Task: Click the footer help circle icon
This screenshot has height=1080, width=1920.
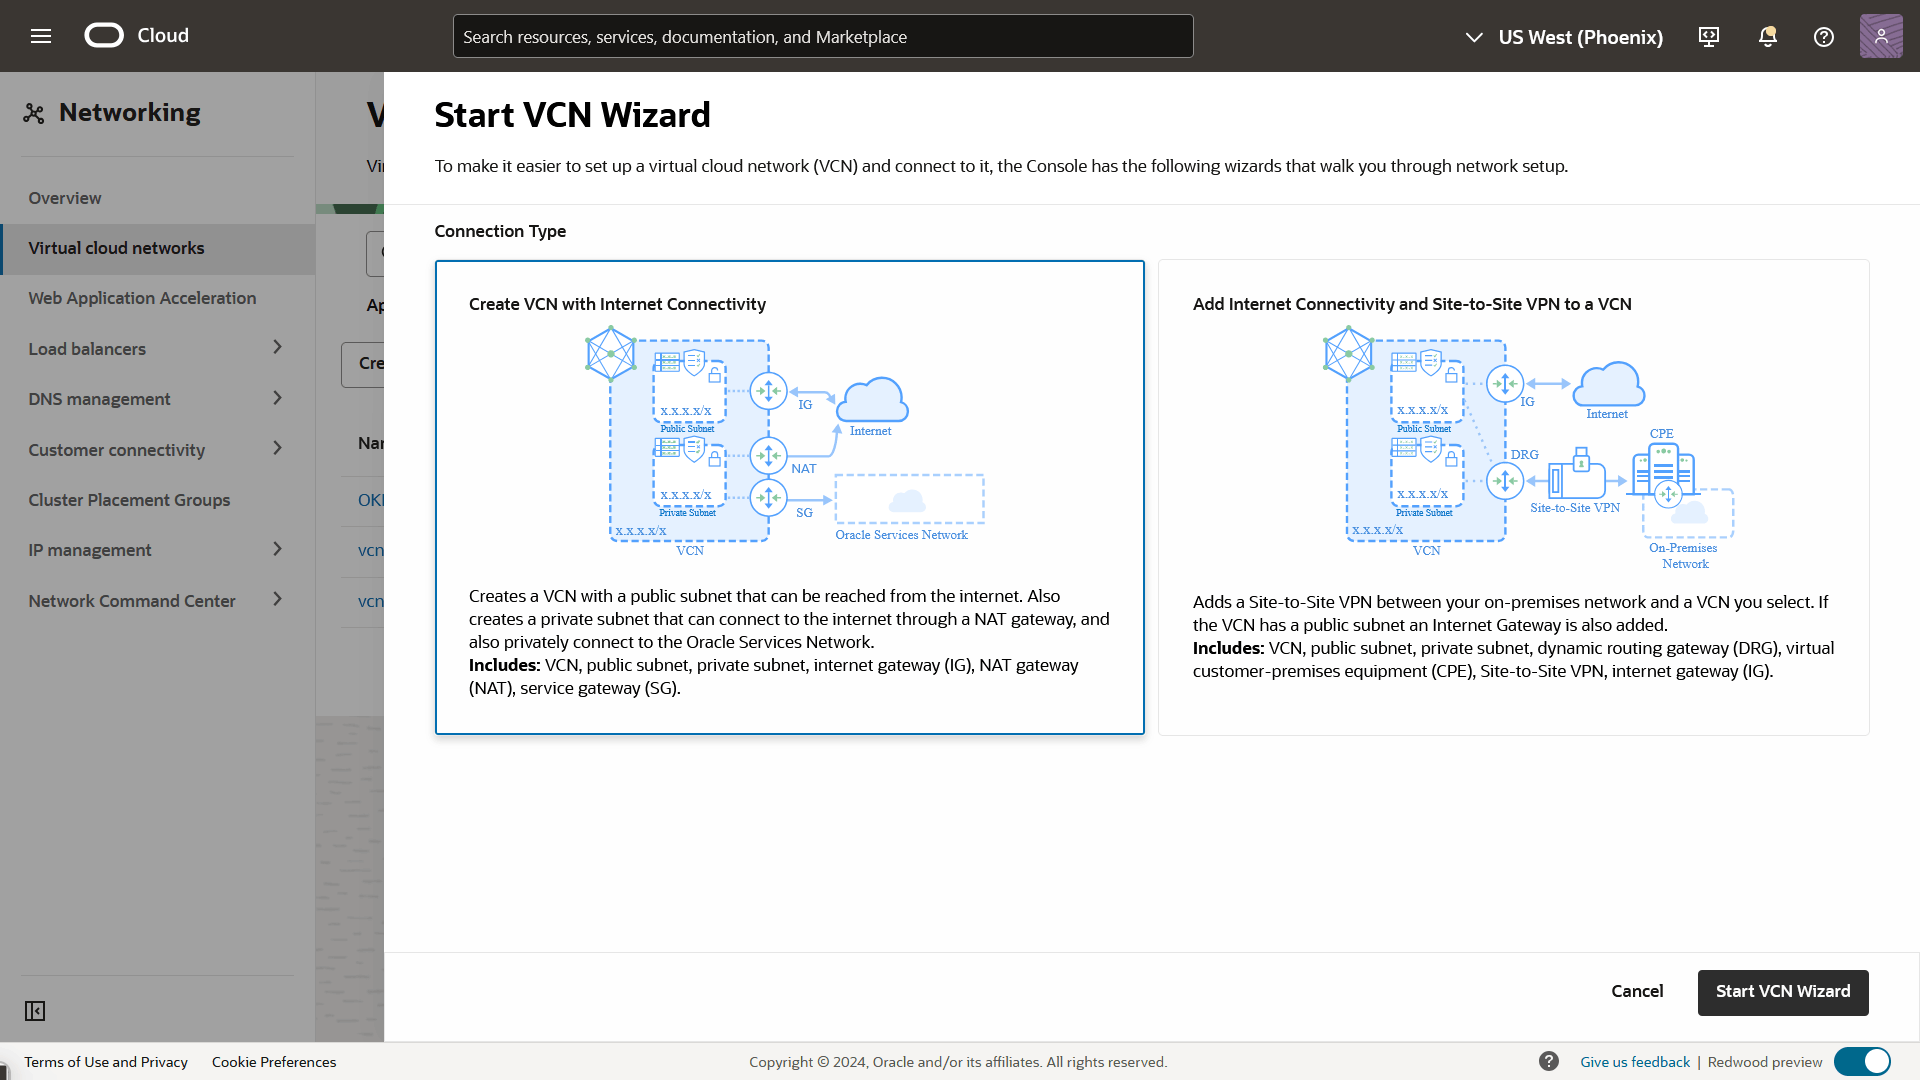Action: 1549,1061
